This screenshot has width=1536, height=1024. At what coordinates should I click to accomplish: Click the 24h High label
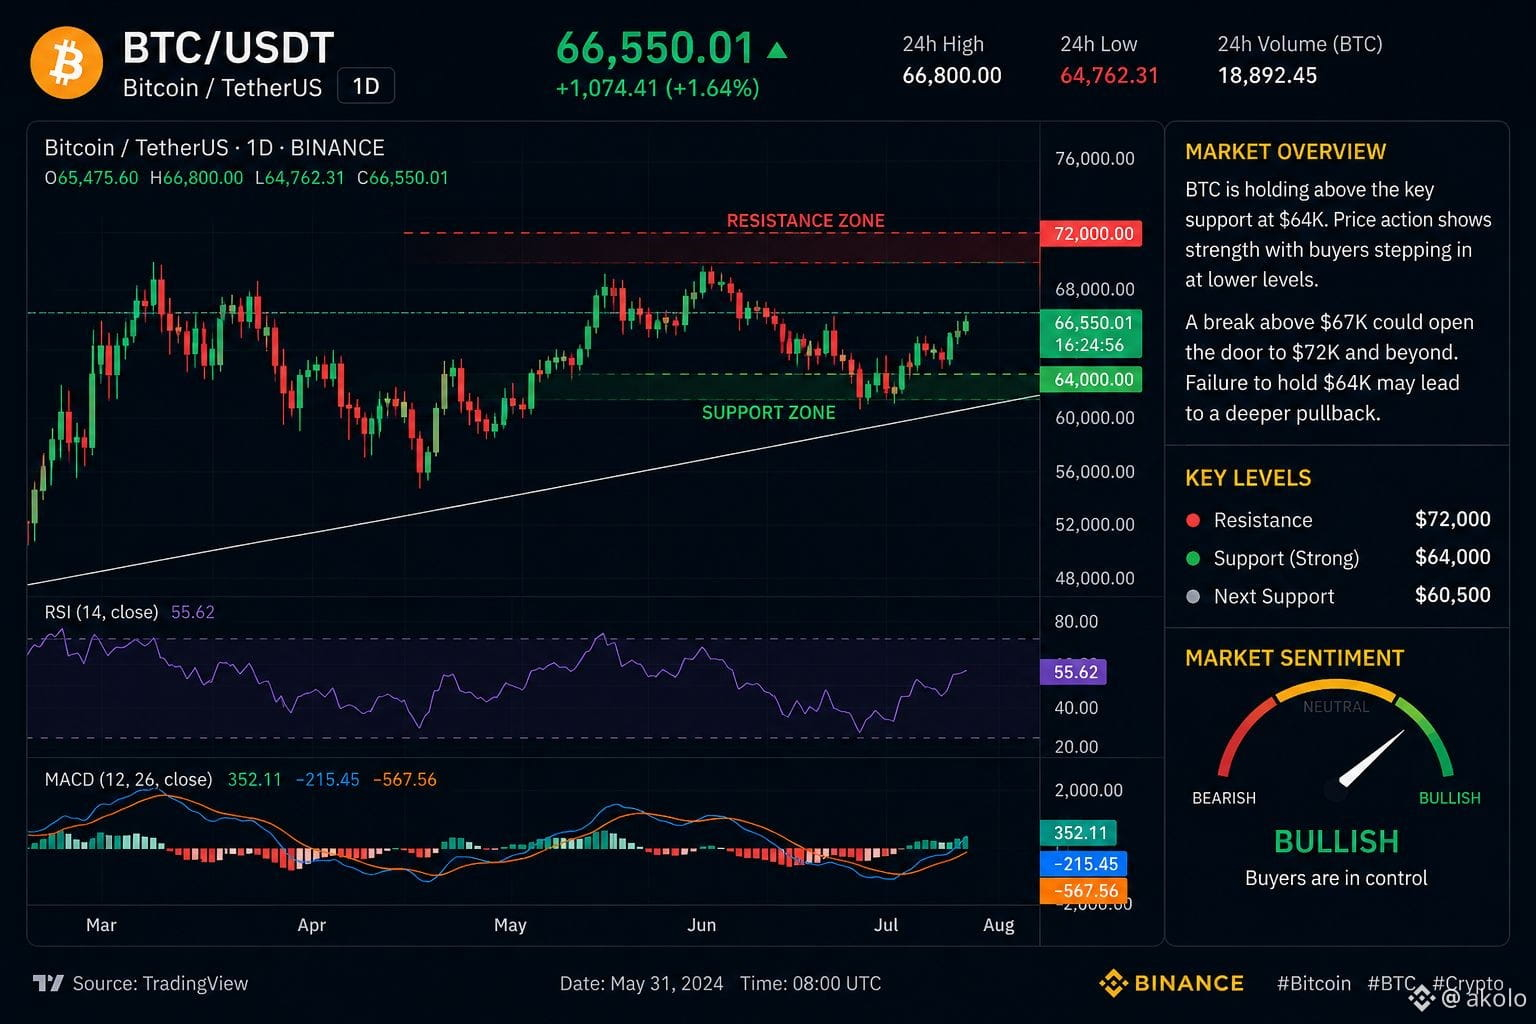point(943,44)
